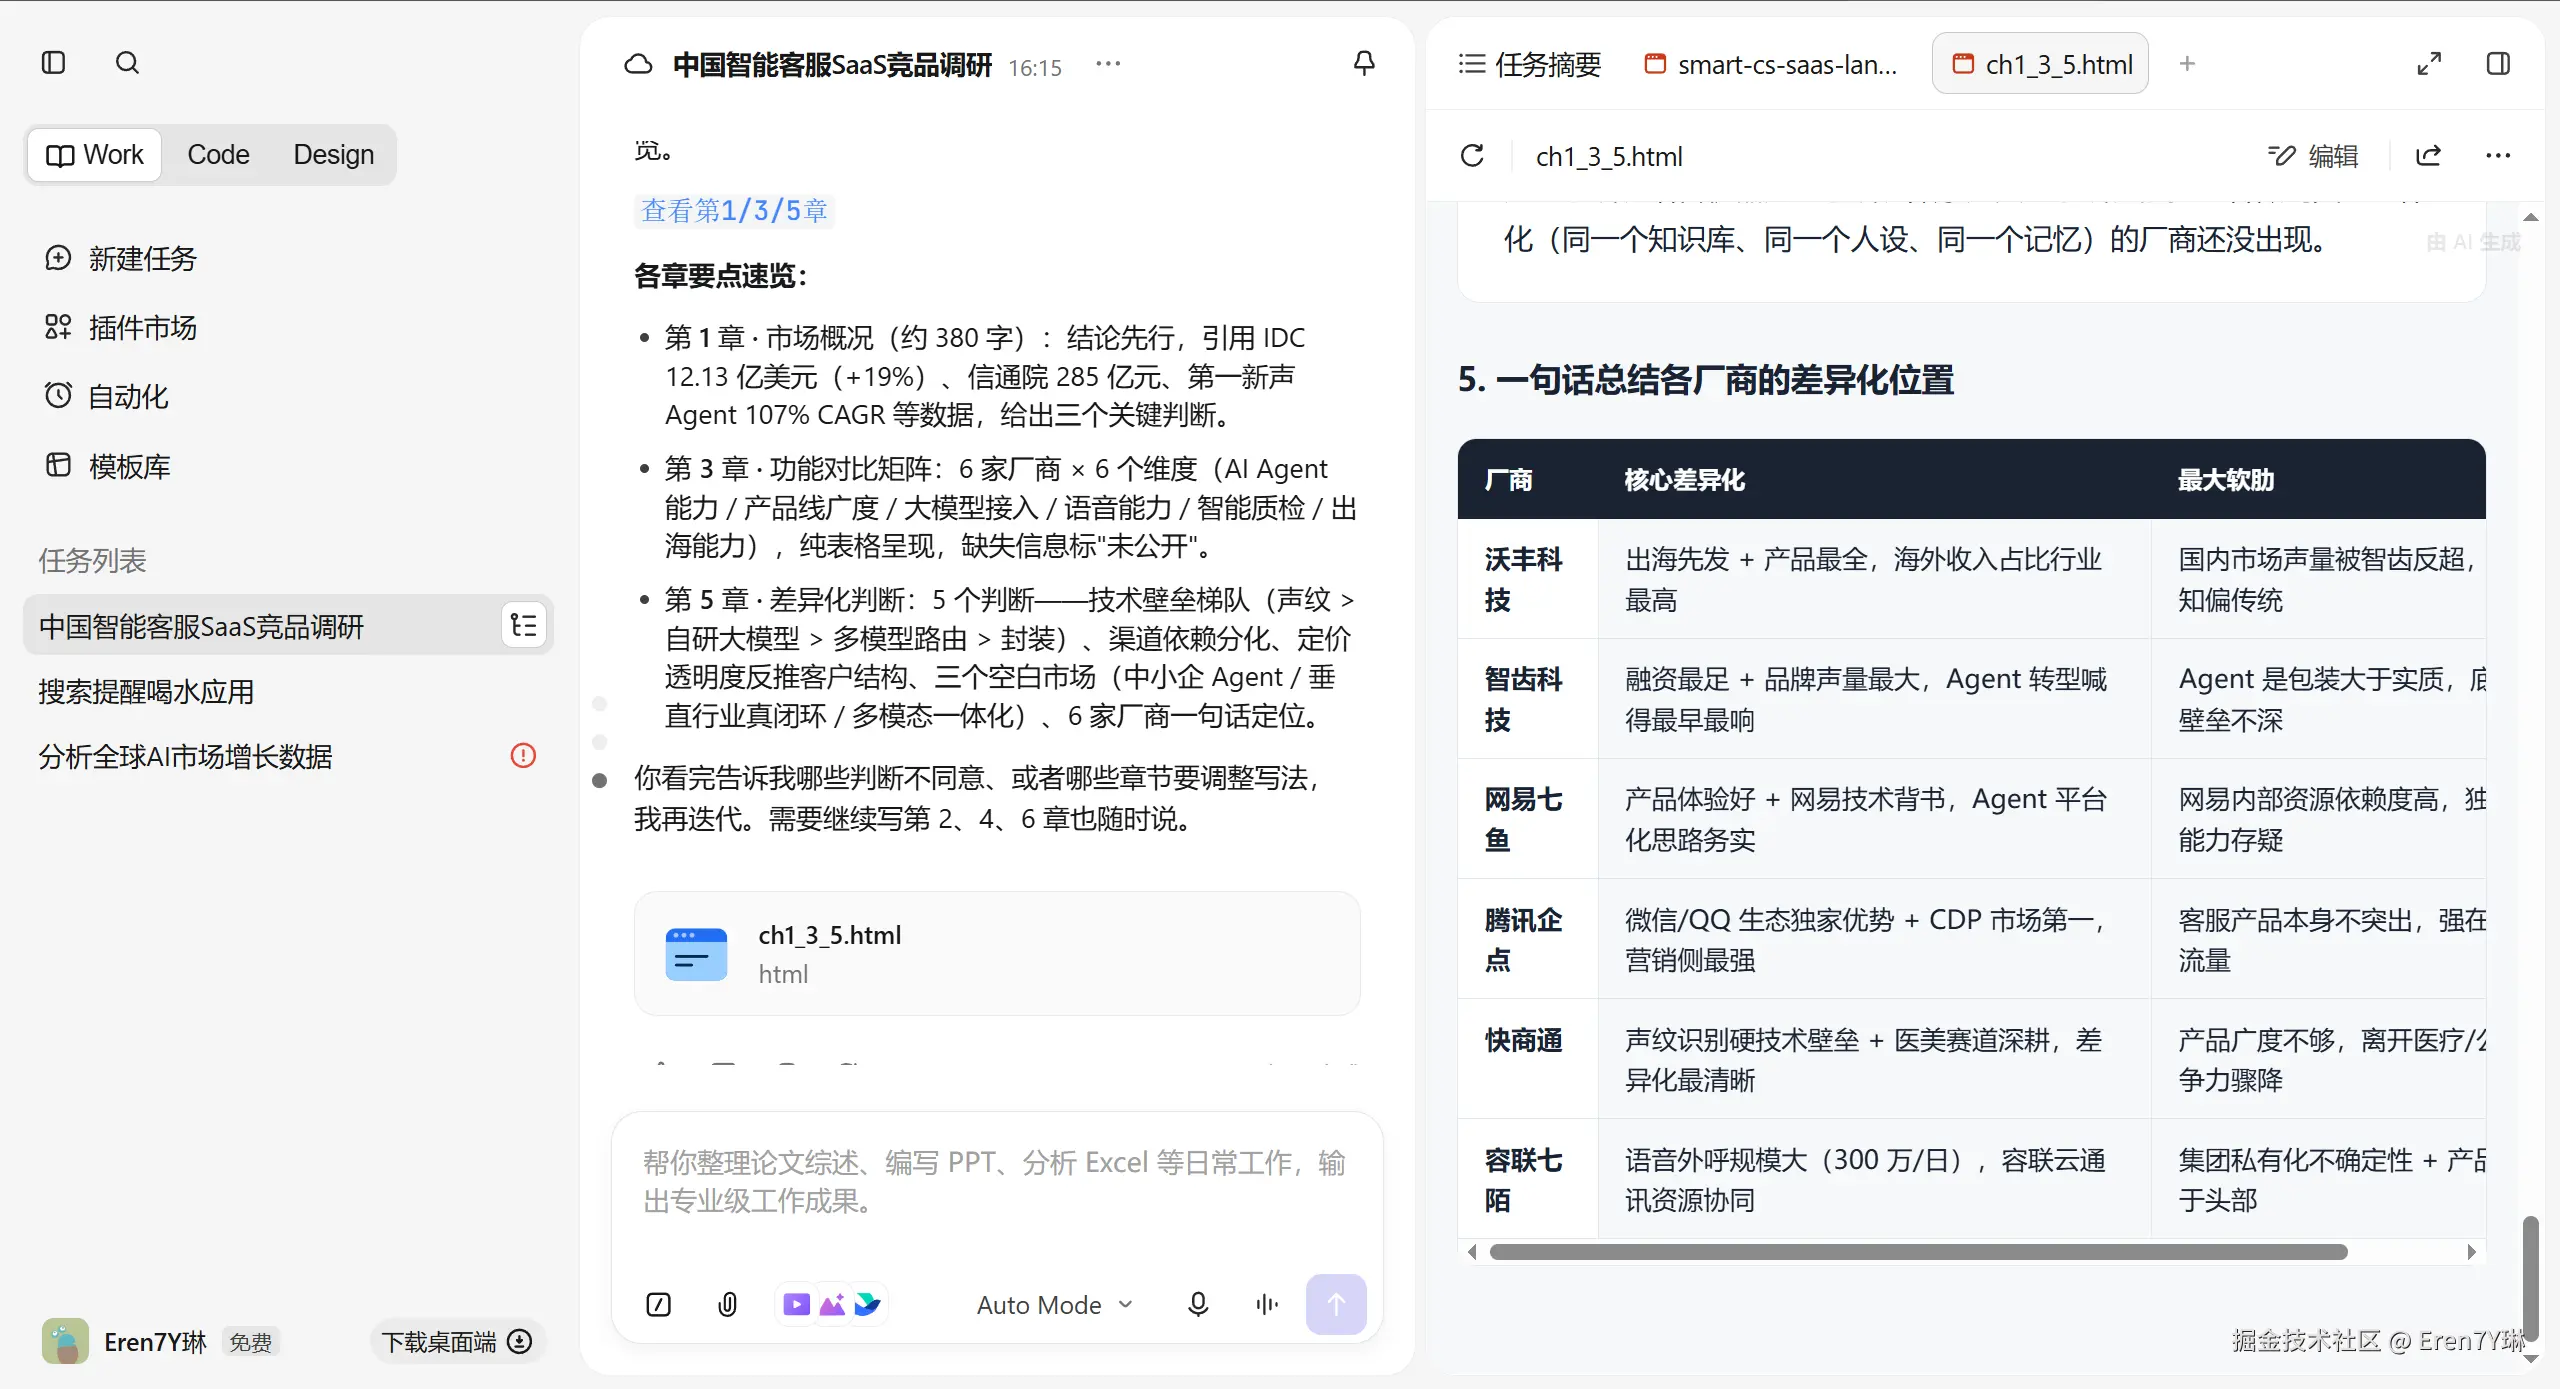Image resolution: width=2560 pixels, height=1389 pixels.
Task: Click the purple image generation icon
Action: [832, 1304]
